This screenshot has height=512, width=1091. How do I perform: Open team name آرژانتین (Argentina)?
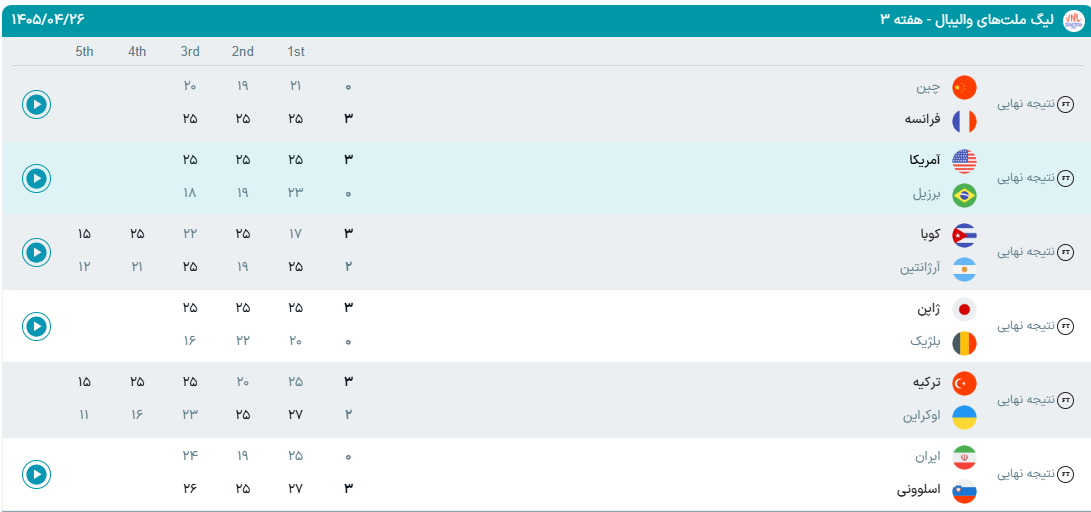[919, 269]
